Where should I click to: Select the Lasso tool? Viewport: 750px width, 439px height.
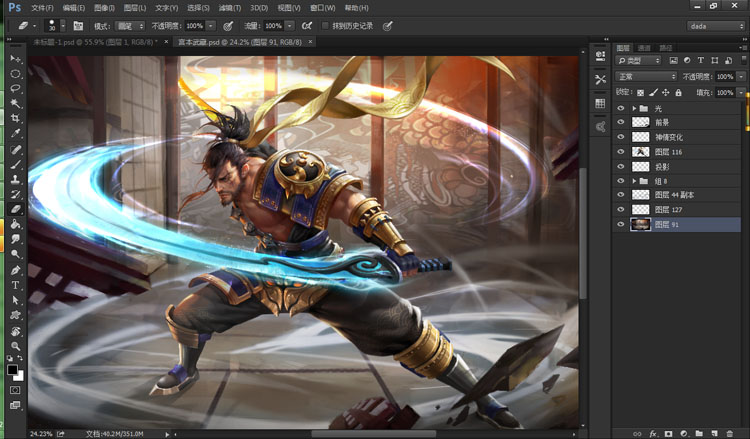[15, 88]
